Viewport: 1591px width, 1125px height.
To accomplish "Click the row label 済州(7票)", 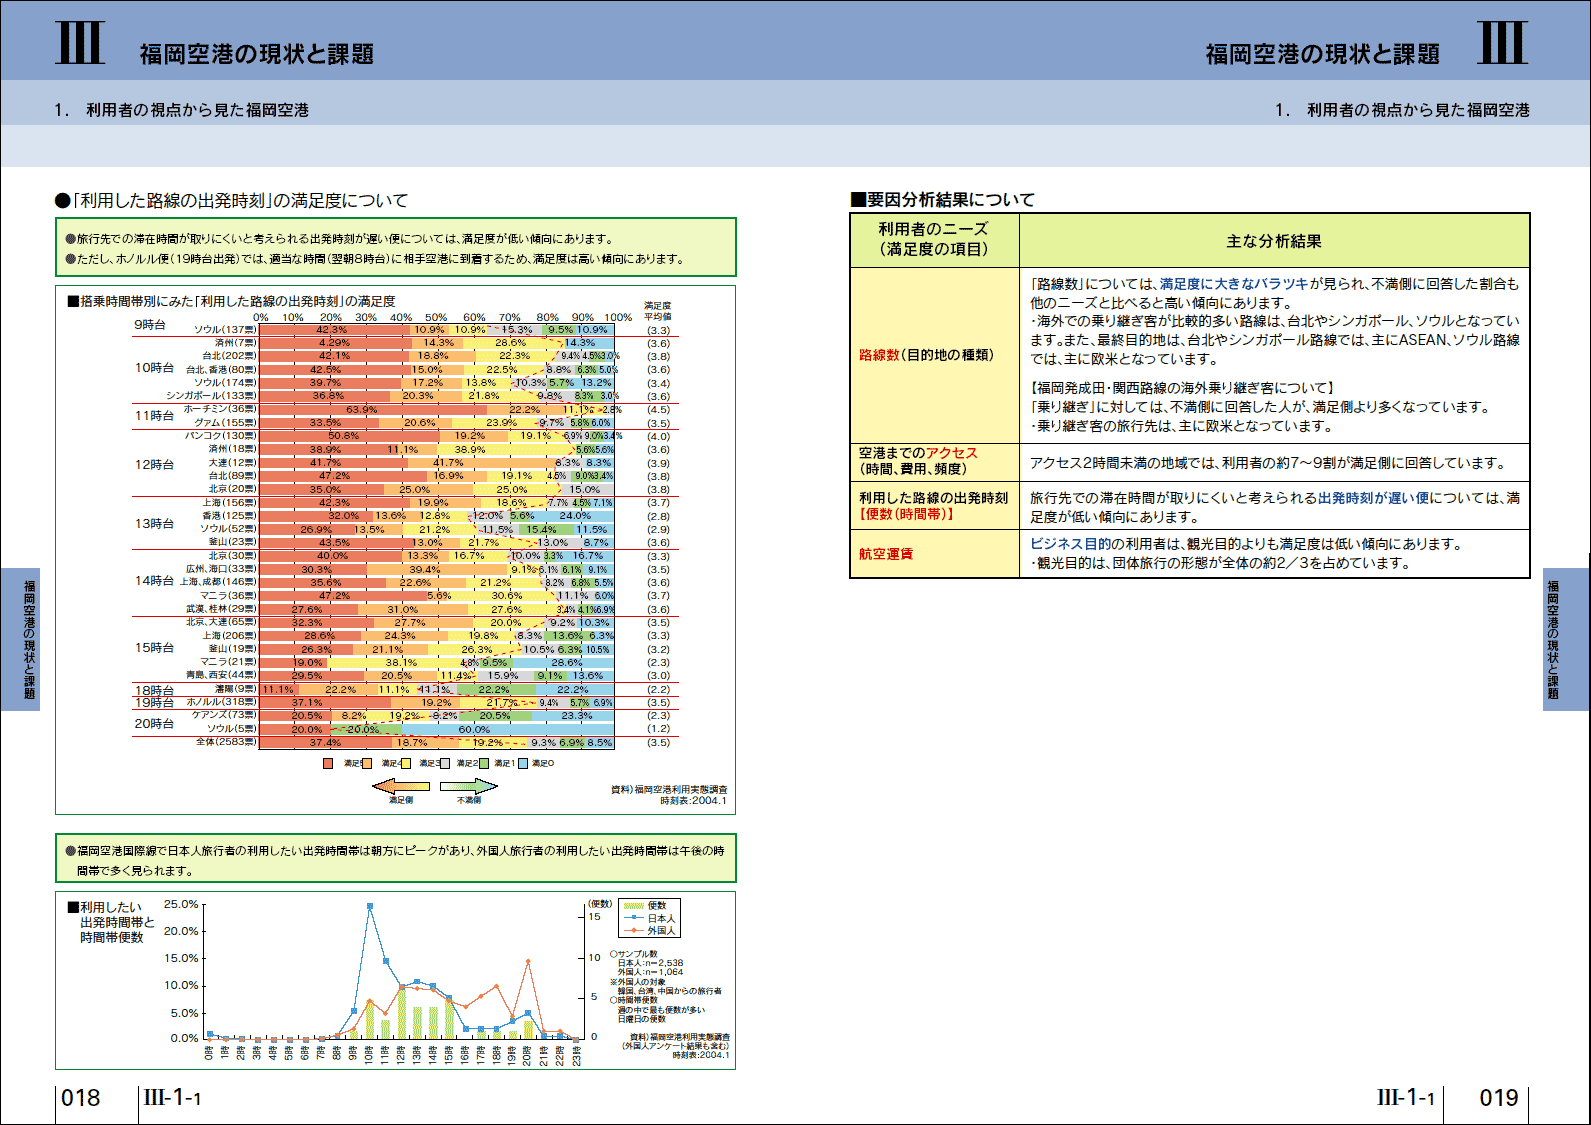I will pos(236,343).
